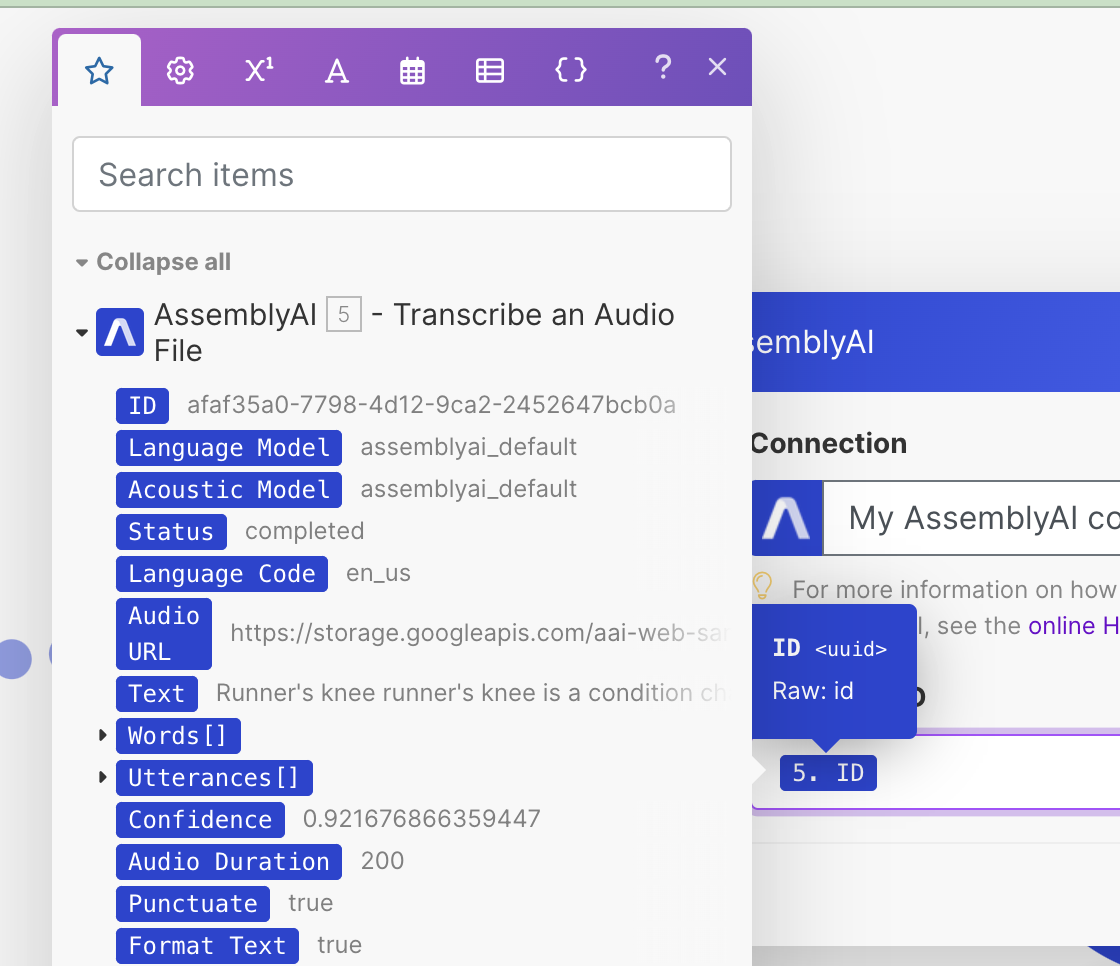Image resolution: width=1120 pixels, height=966 pixels.
Task: Click the mapped 5. ID token
Action: pyautogui.click(x=828, y=773)
